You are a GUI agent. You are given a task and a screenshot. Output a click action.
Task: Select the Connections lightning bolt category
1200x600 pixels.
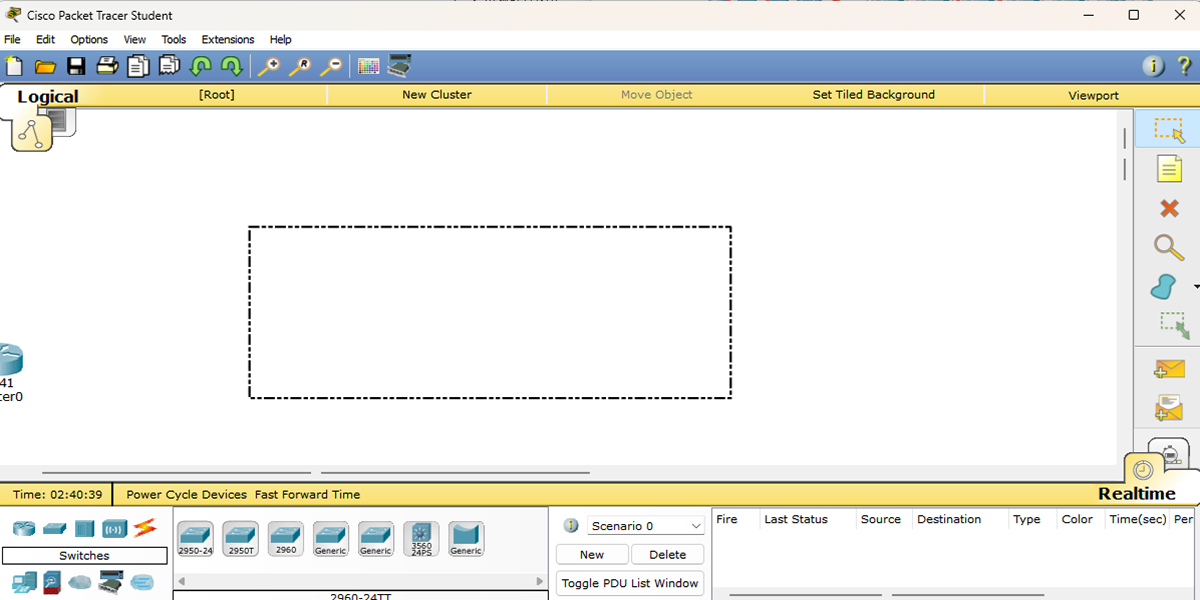145,527
